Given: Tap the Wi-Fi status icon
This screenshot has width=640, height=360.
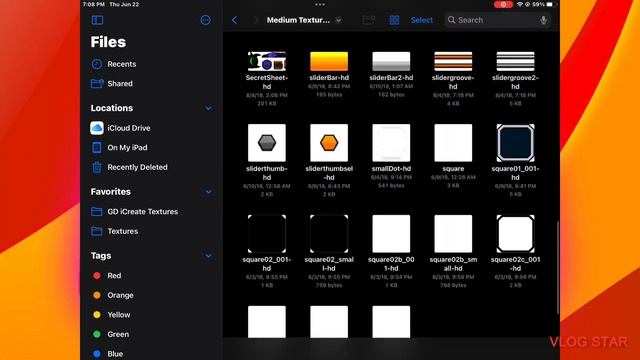Looking at the screenshot, I should point(520,4).
